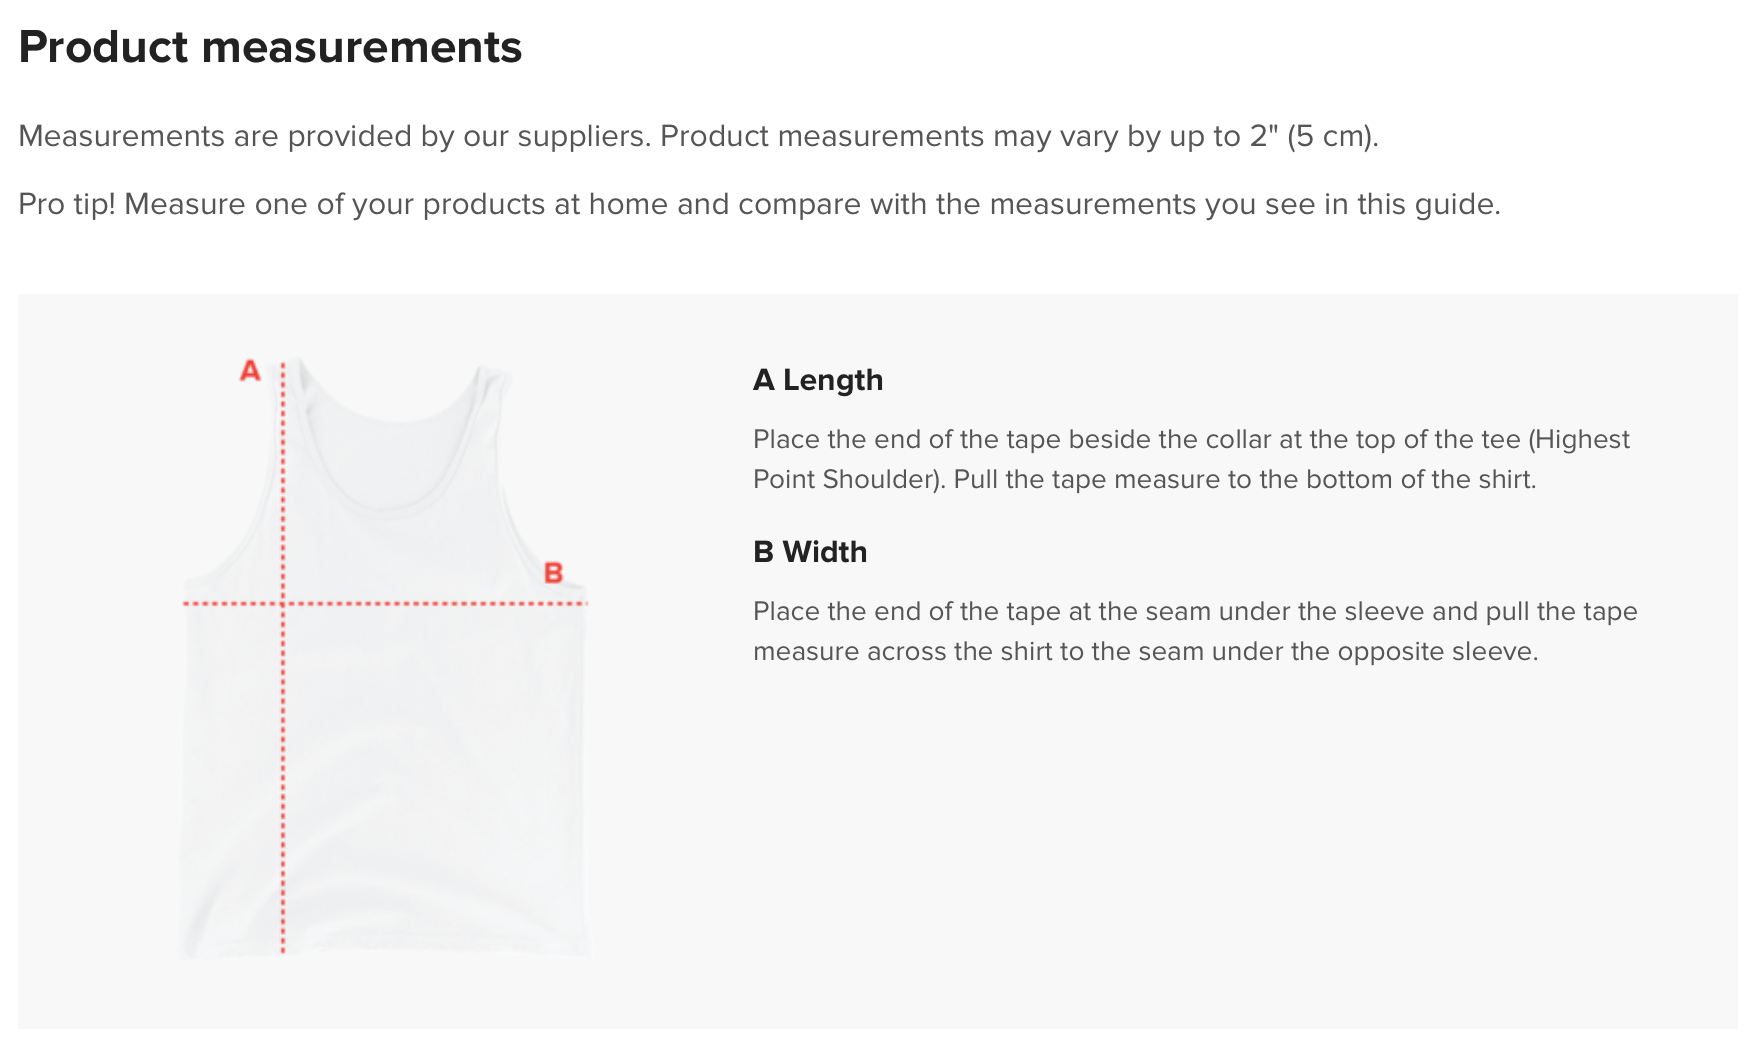This screenshot has height=1060, width=1758.
Task: Click the red letter B marker
Action: [x=553, y=573]
